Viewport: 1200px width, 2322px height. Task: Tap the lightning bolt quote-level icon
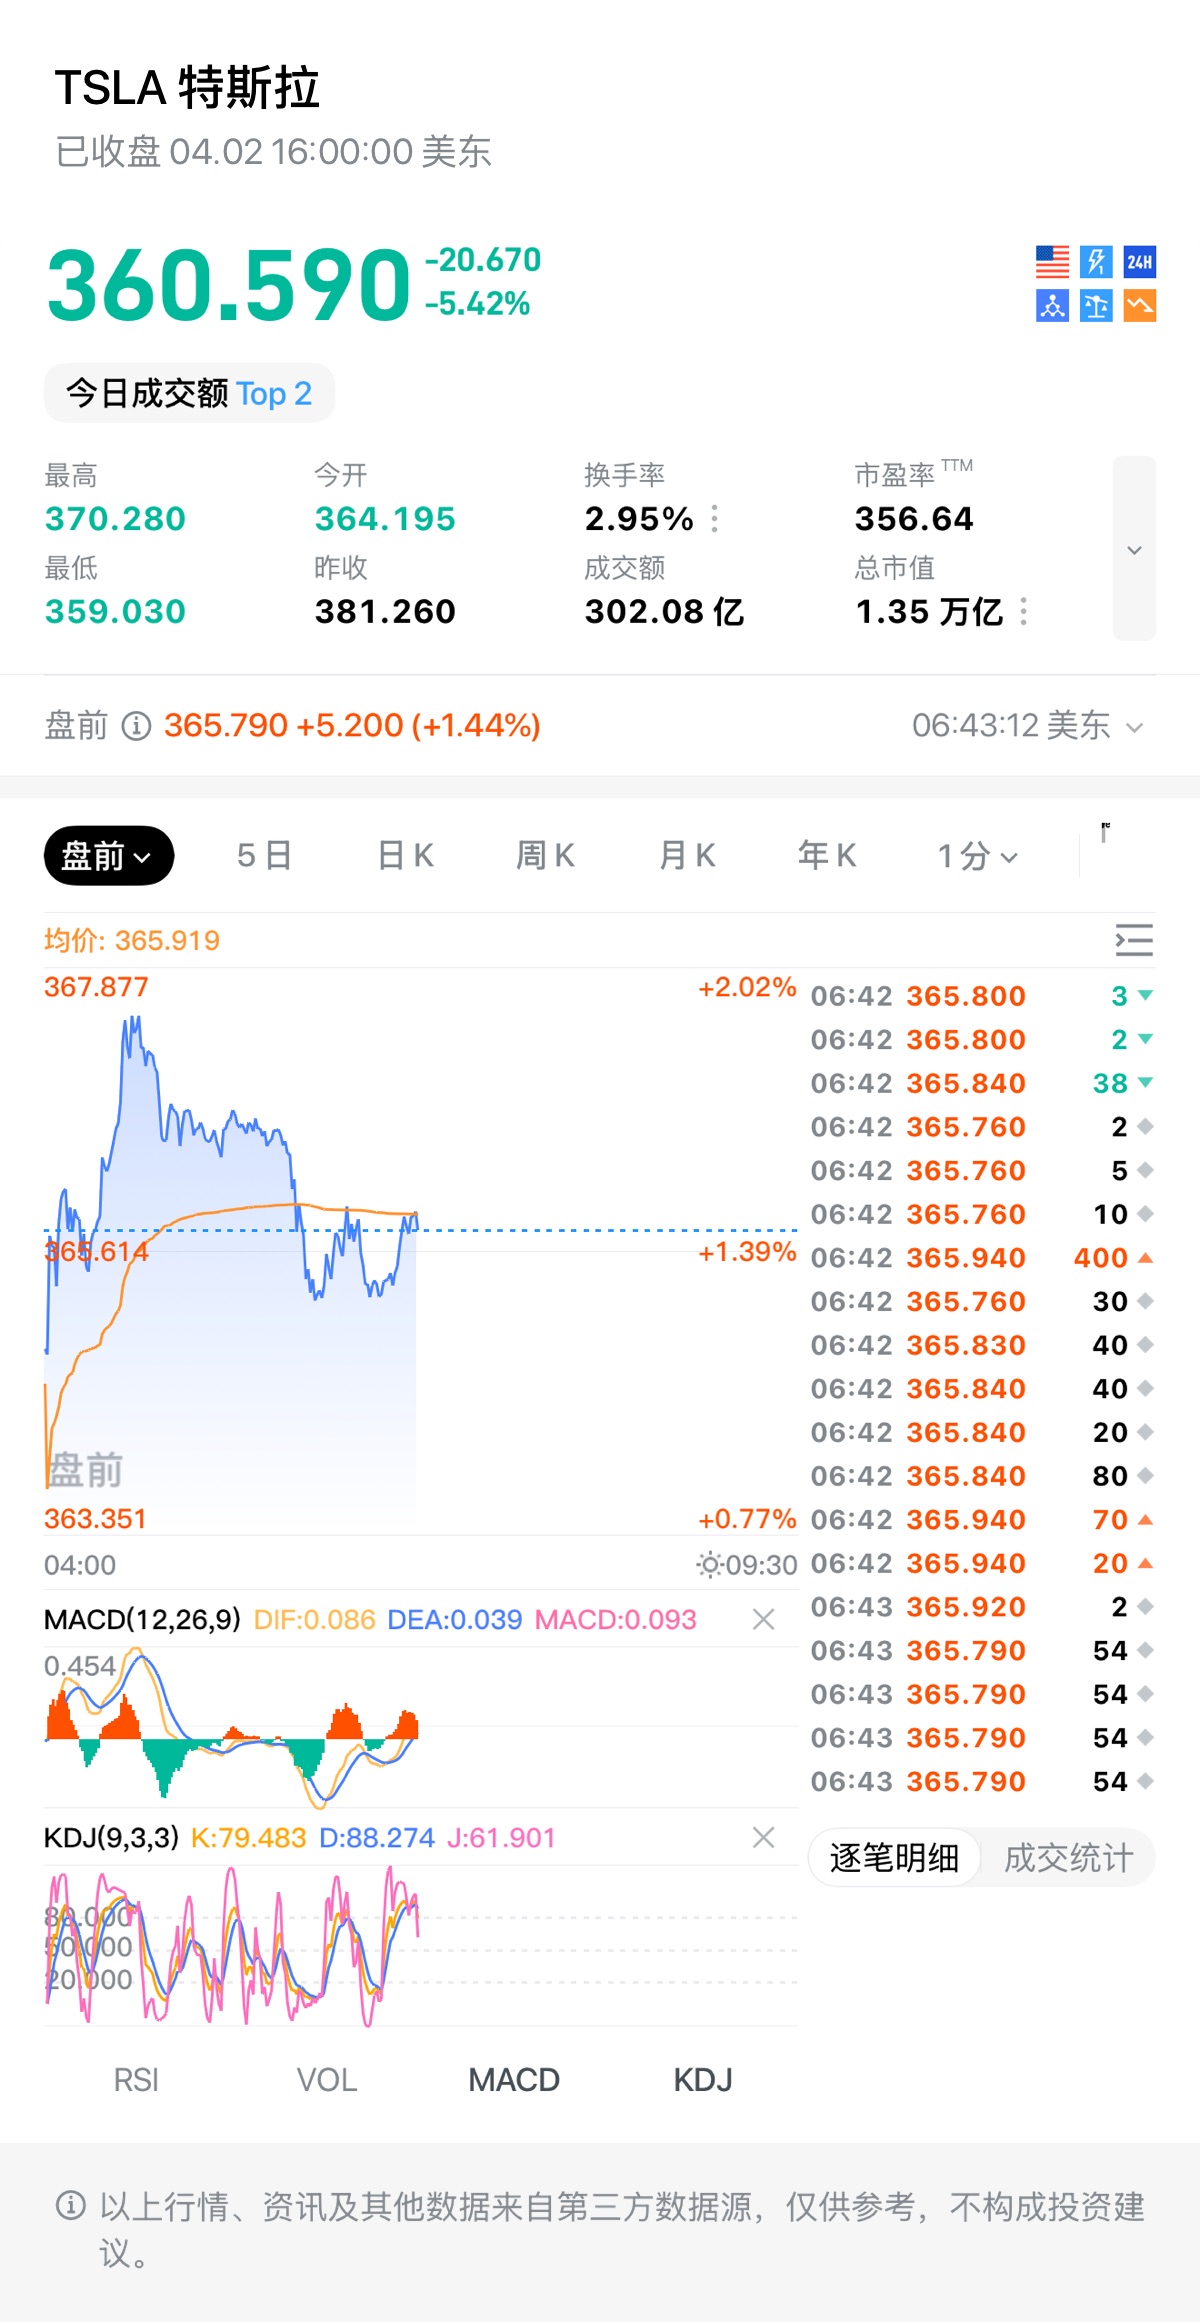(x=1096, y=262)
